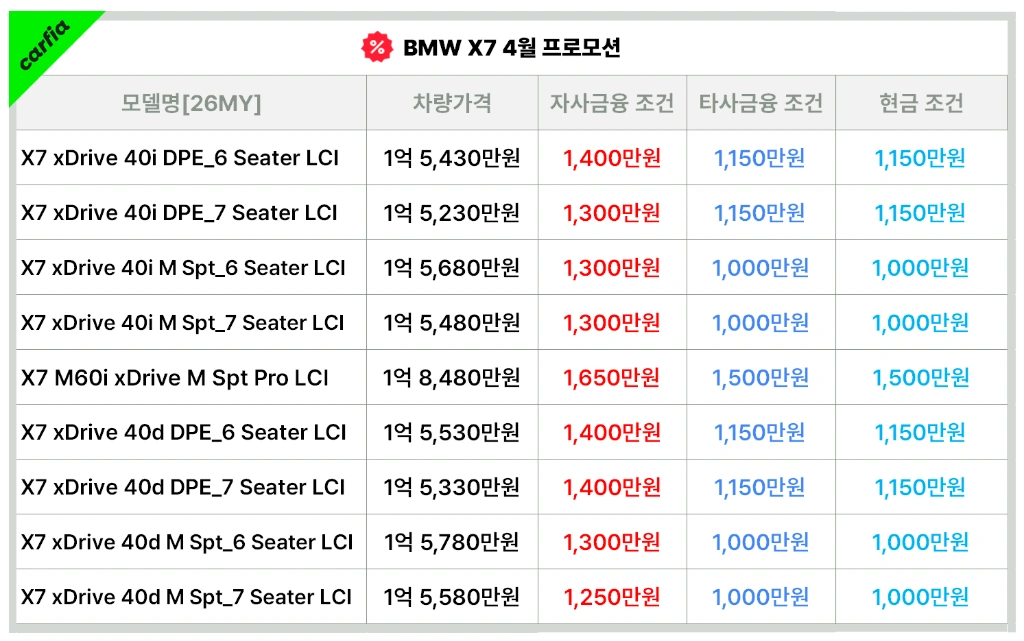Click the vehicle price '1억 5,680만원'
This screenshot has width=1024, height=641.
coord(452,268)
